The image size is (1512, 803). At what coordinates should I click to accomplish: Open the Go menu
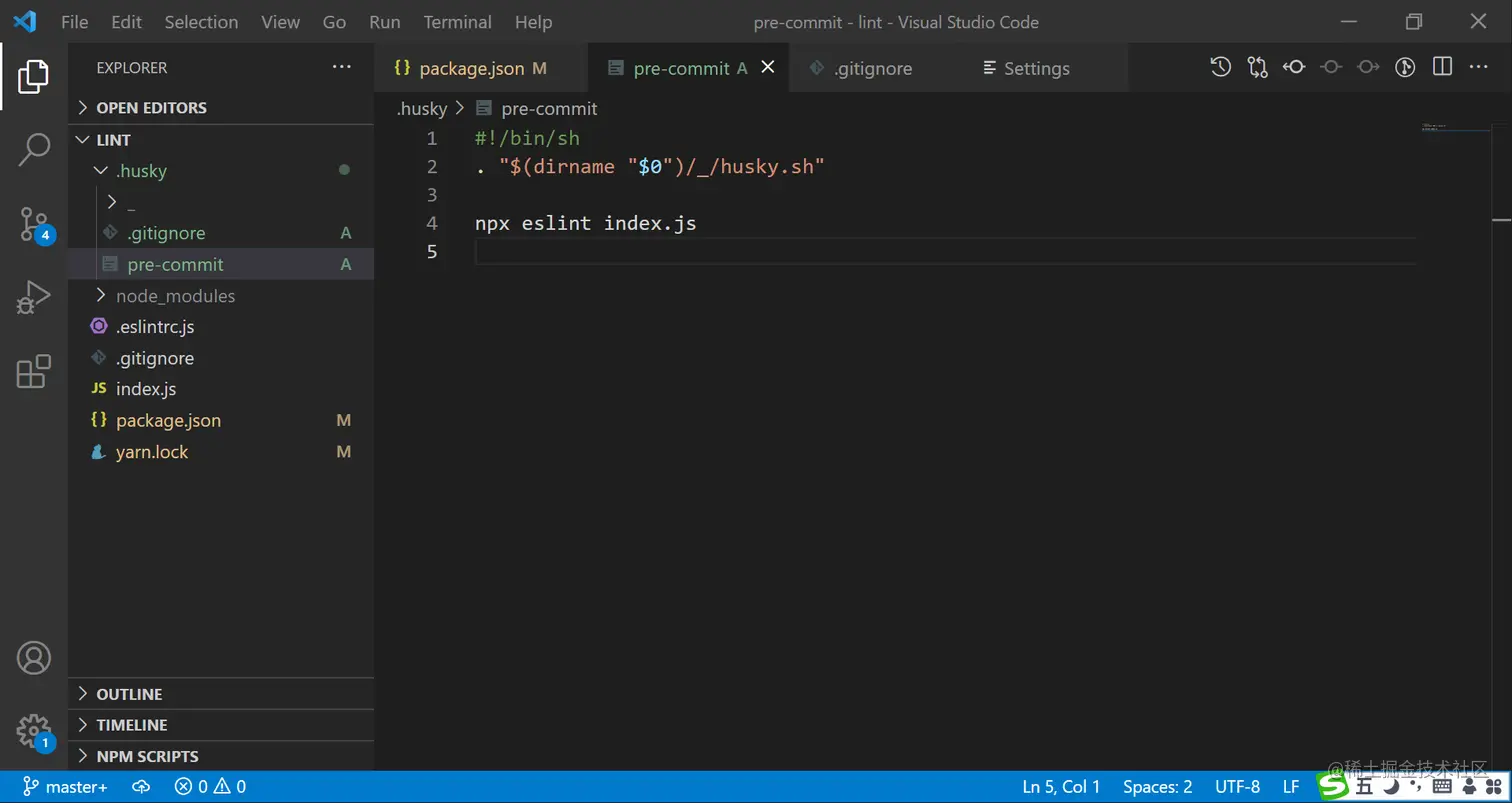[335, 22]
